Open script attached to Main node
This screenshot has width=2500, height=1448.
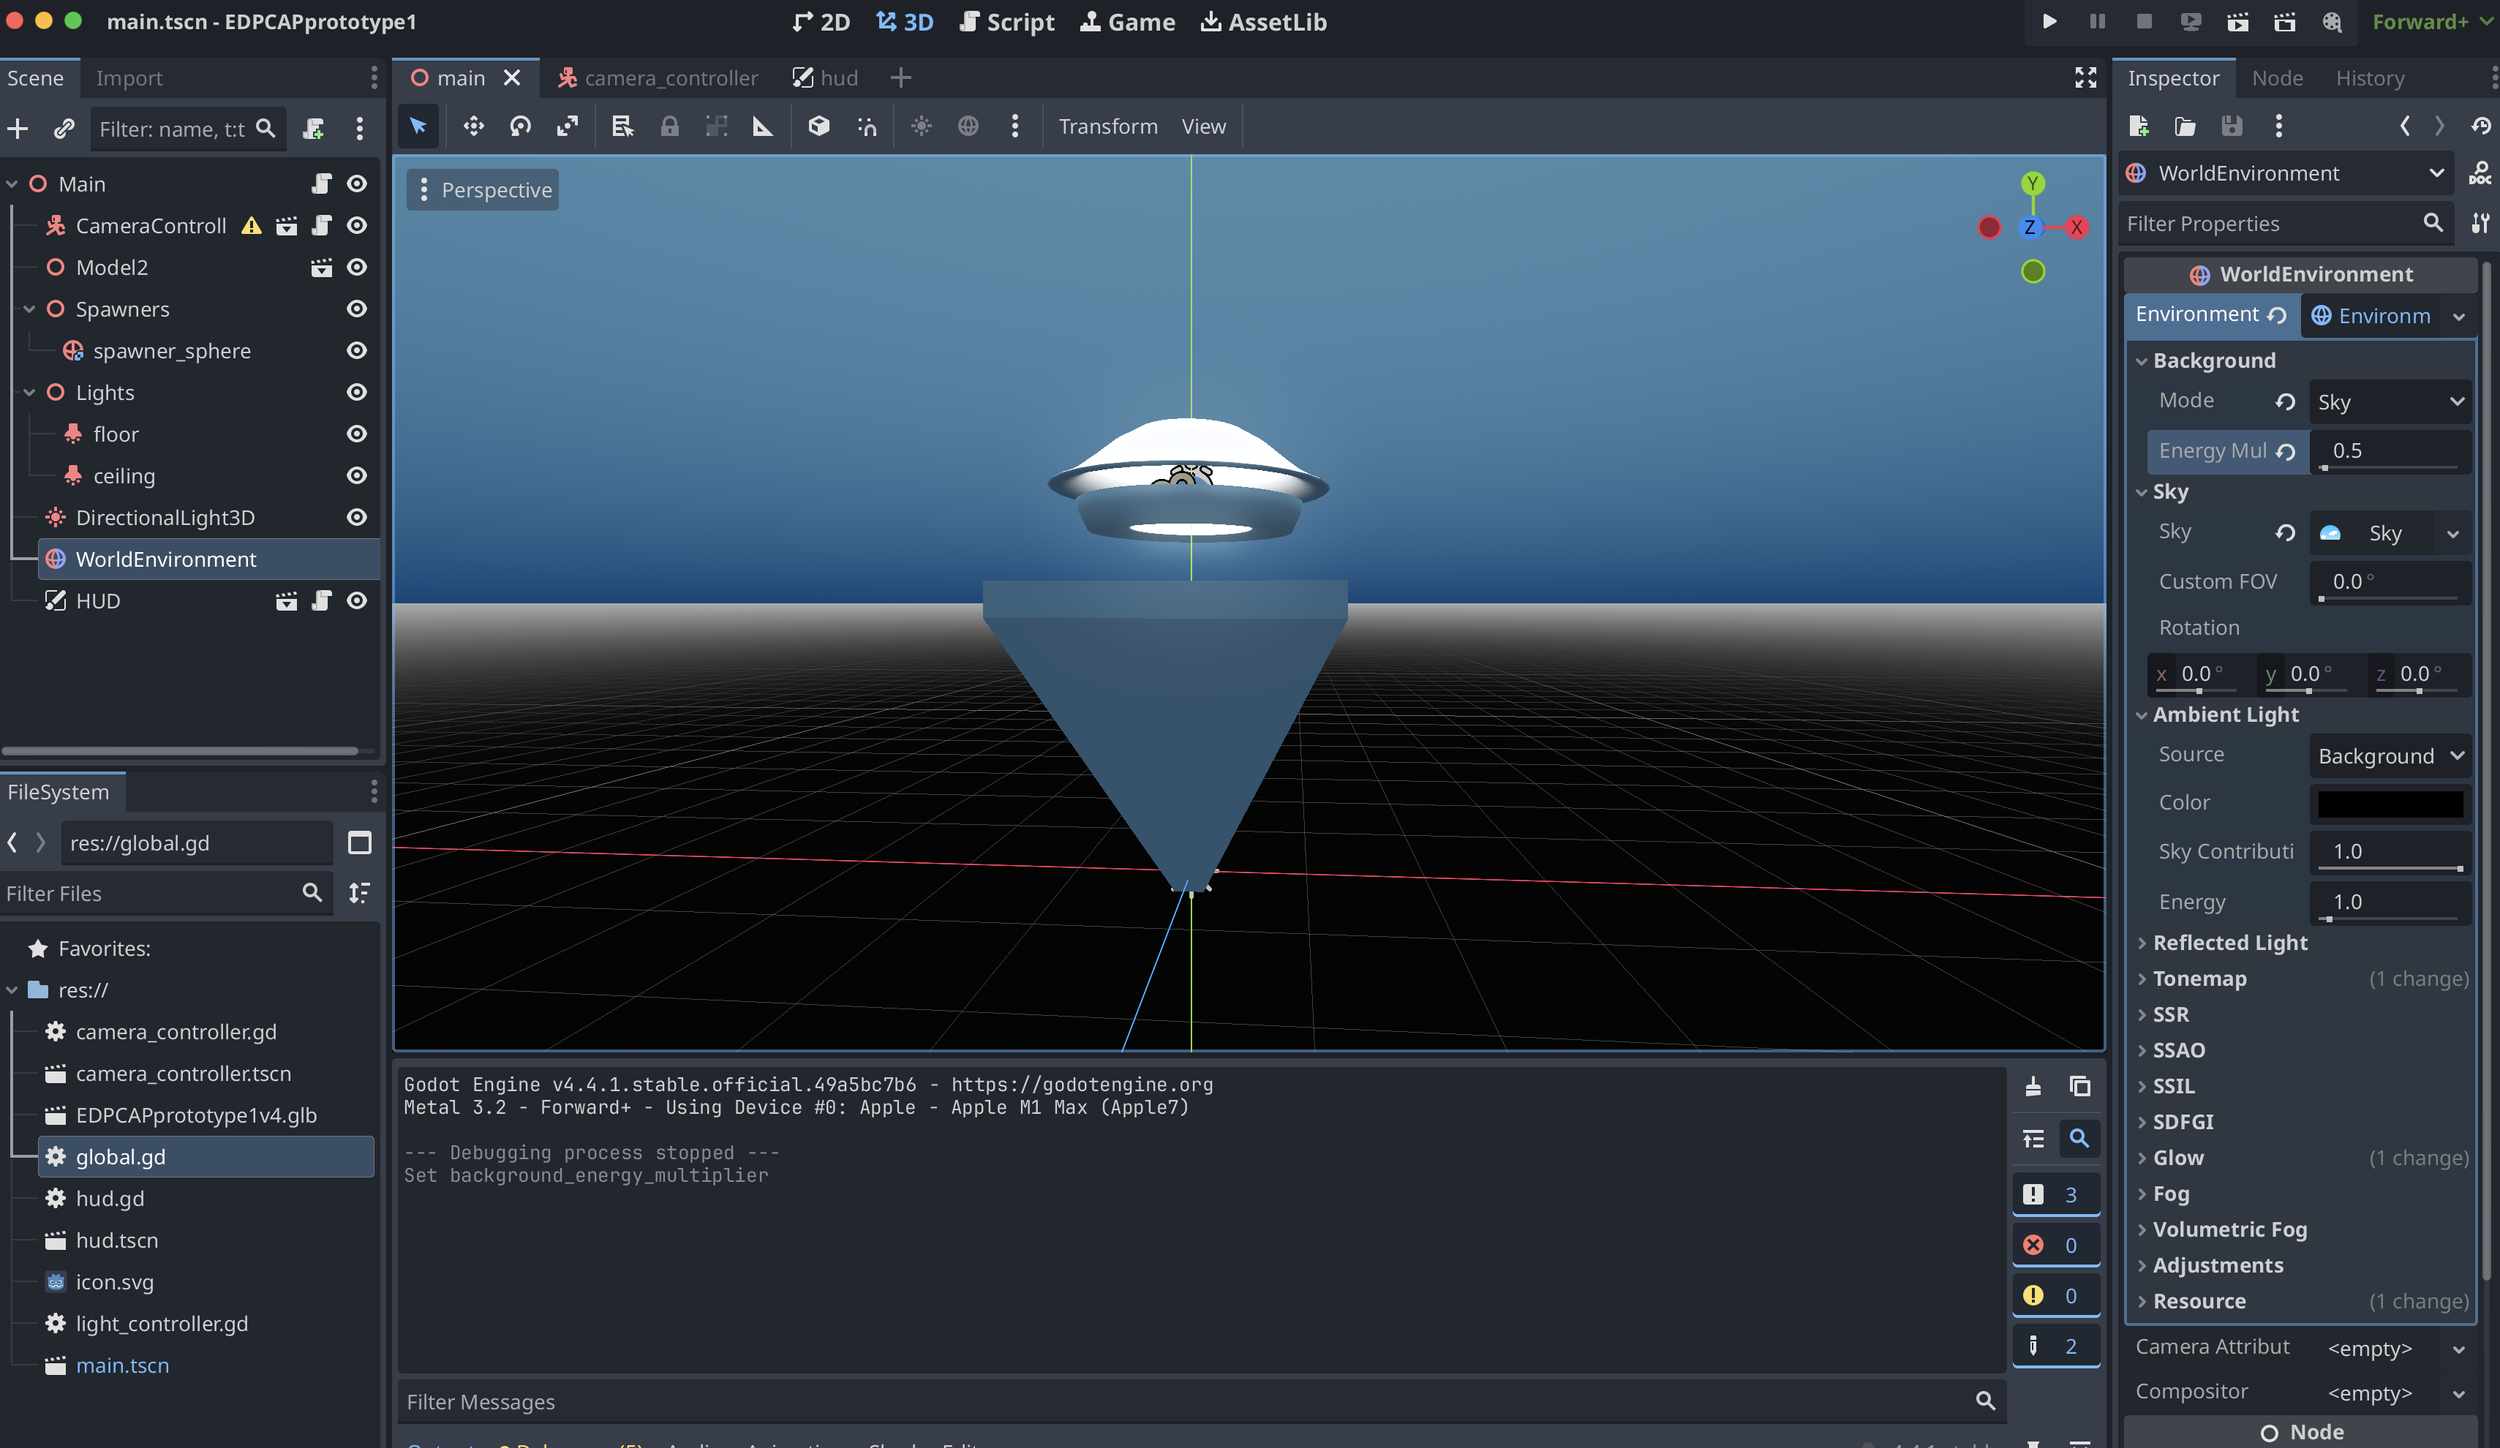321,184
